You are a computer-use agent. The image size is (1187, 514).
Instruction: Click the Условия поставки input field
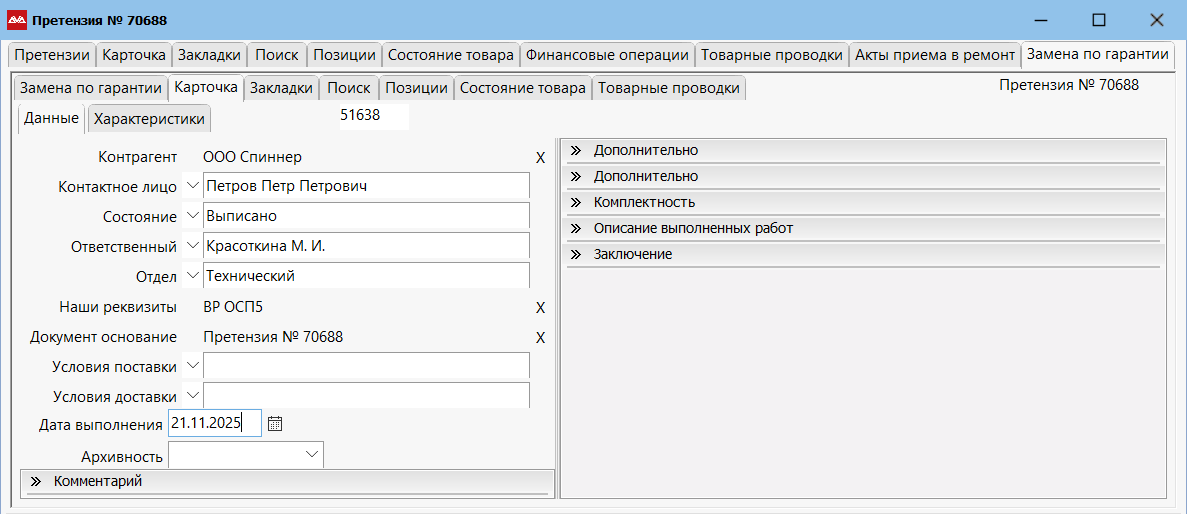[366, 366]
